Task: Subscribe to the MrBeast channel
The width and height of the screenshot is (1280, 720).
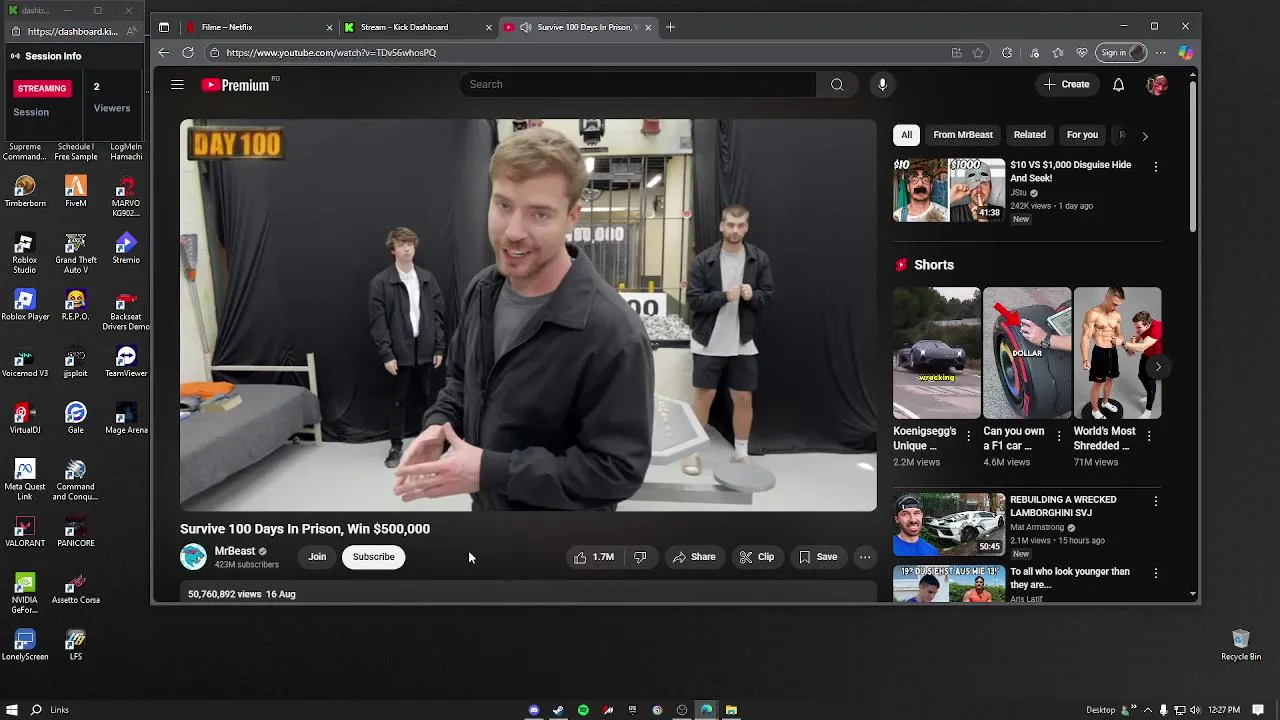Action: click(x=373, y=557)
